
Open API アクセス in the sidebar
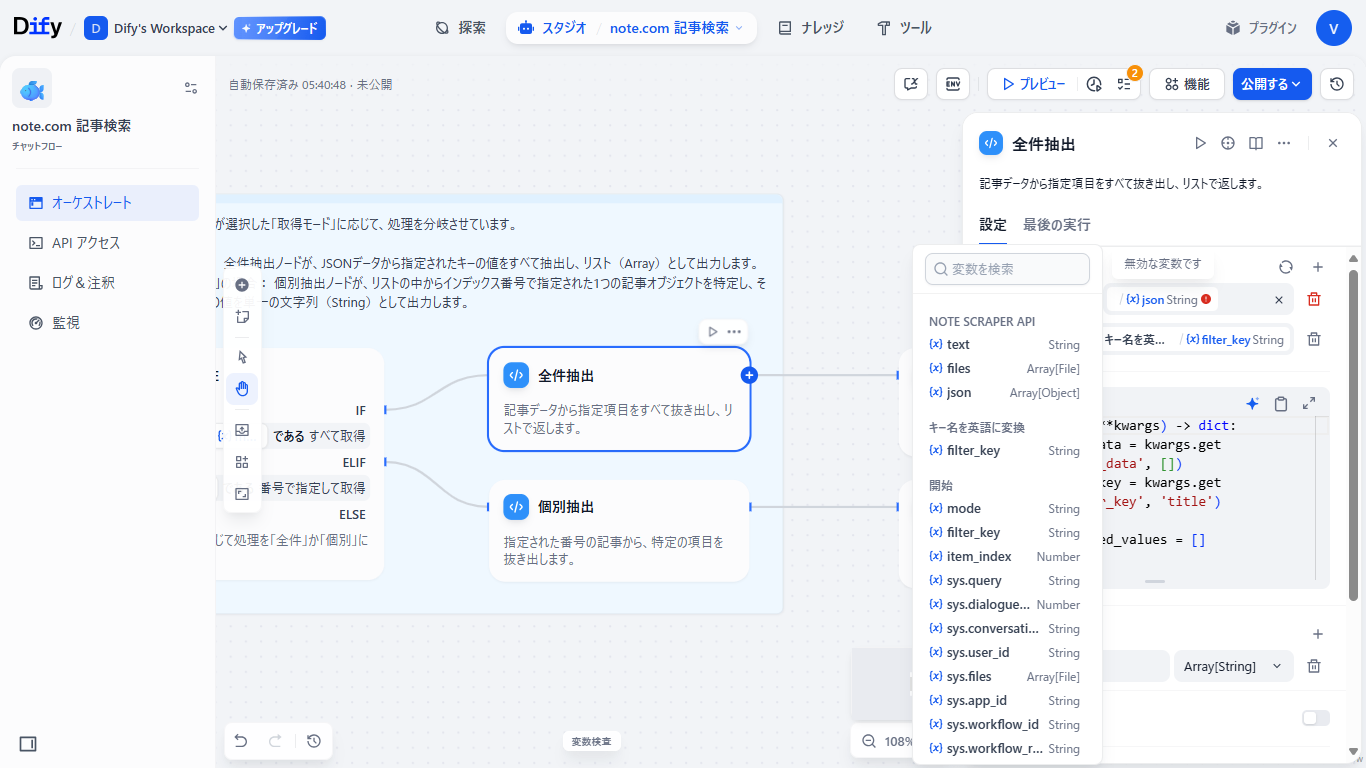tap(107, 243)
